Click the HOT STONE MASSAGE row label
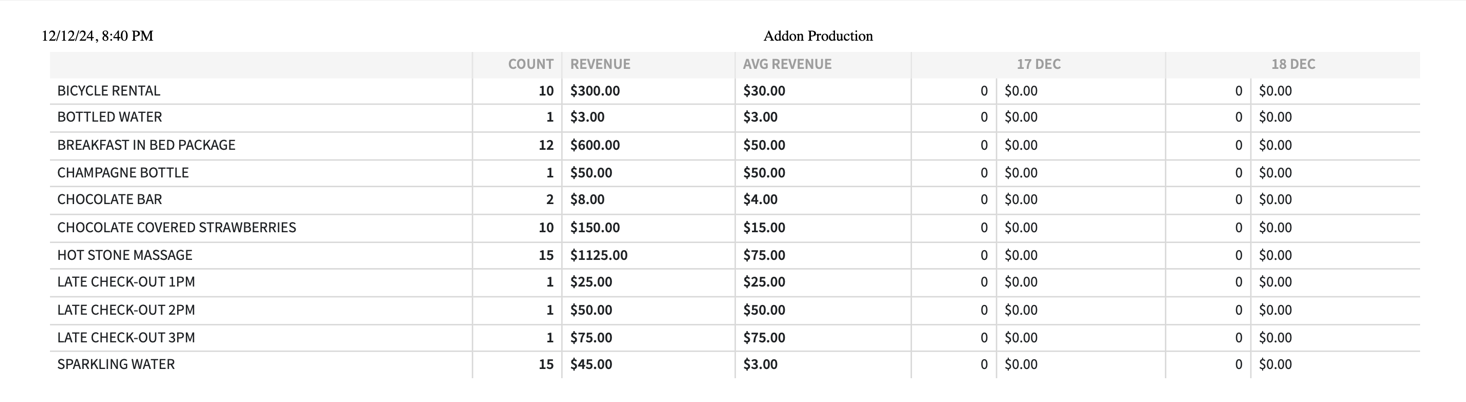This screenshot has height=402, width=1466. pyautogui.click(x=124, y=255)
